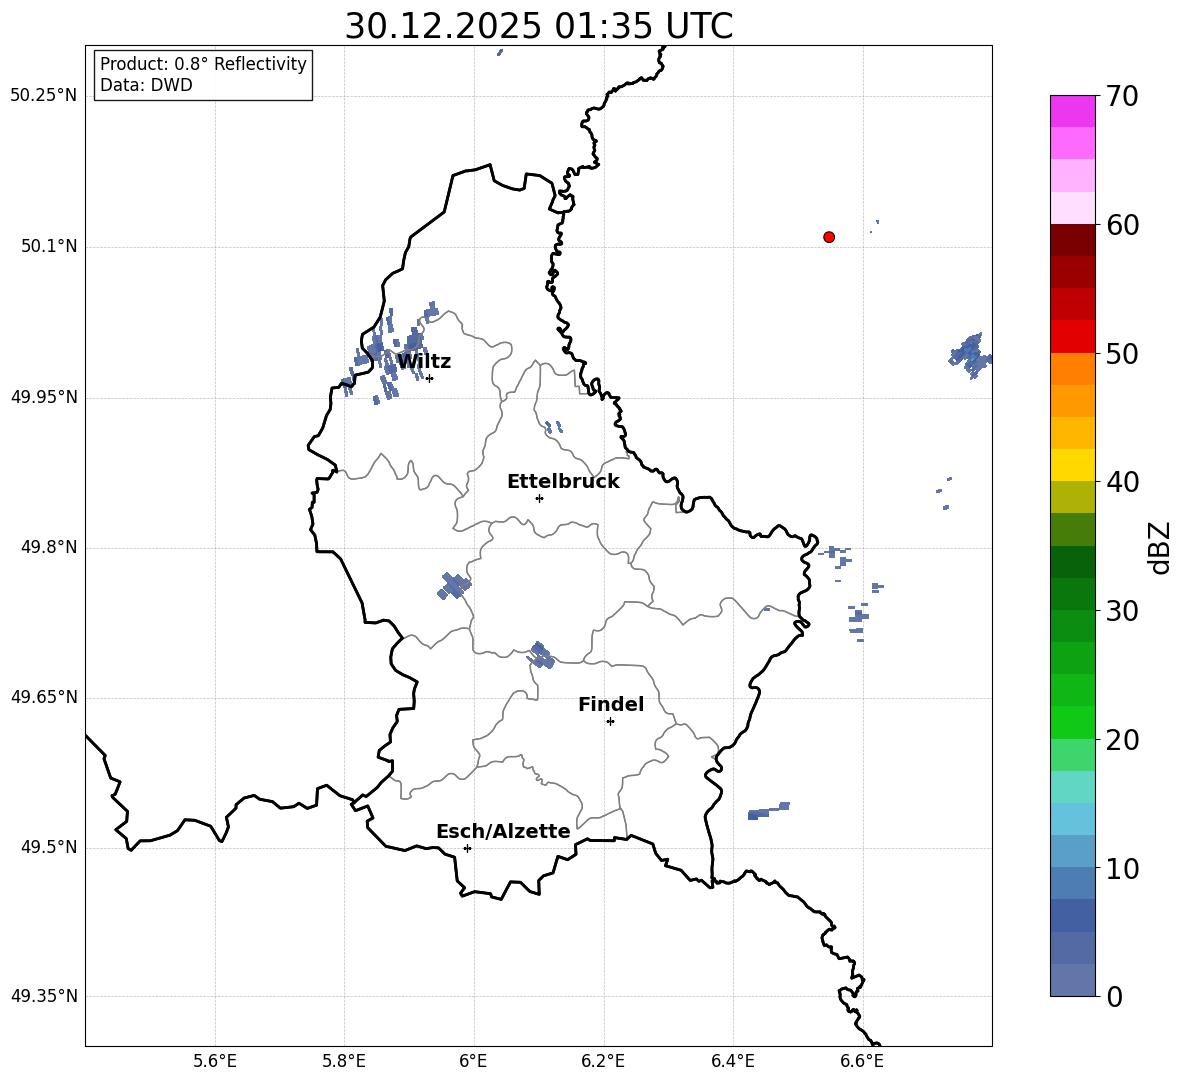Click the Product: 0.8° Reflectivity text
Image resolution: width=1184 pixels, height=1081 pixels.
coord(203,63)
